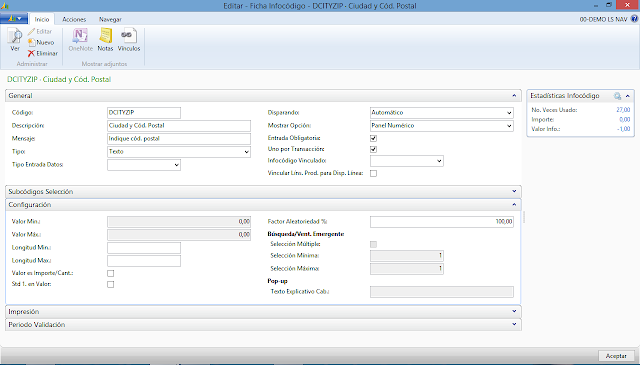640x365 pixels.
Task: Click the Búsqueda/Vent. Emergente heading
Action: point(306,234)
